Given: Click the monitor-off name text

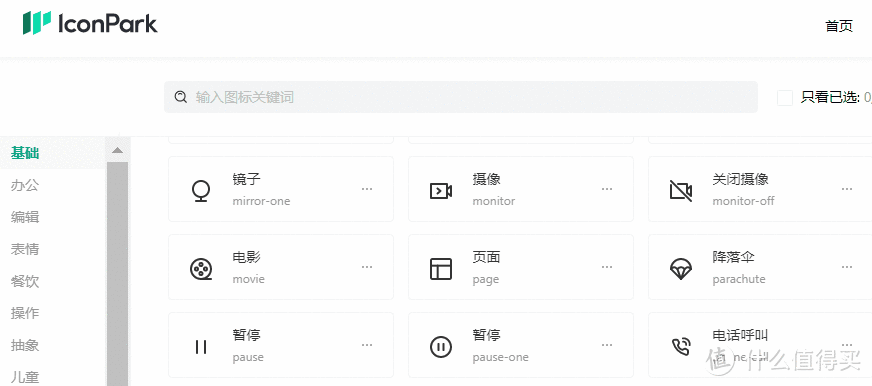Looking at the screenshot, I should coord(743,201).
